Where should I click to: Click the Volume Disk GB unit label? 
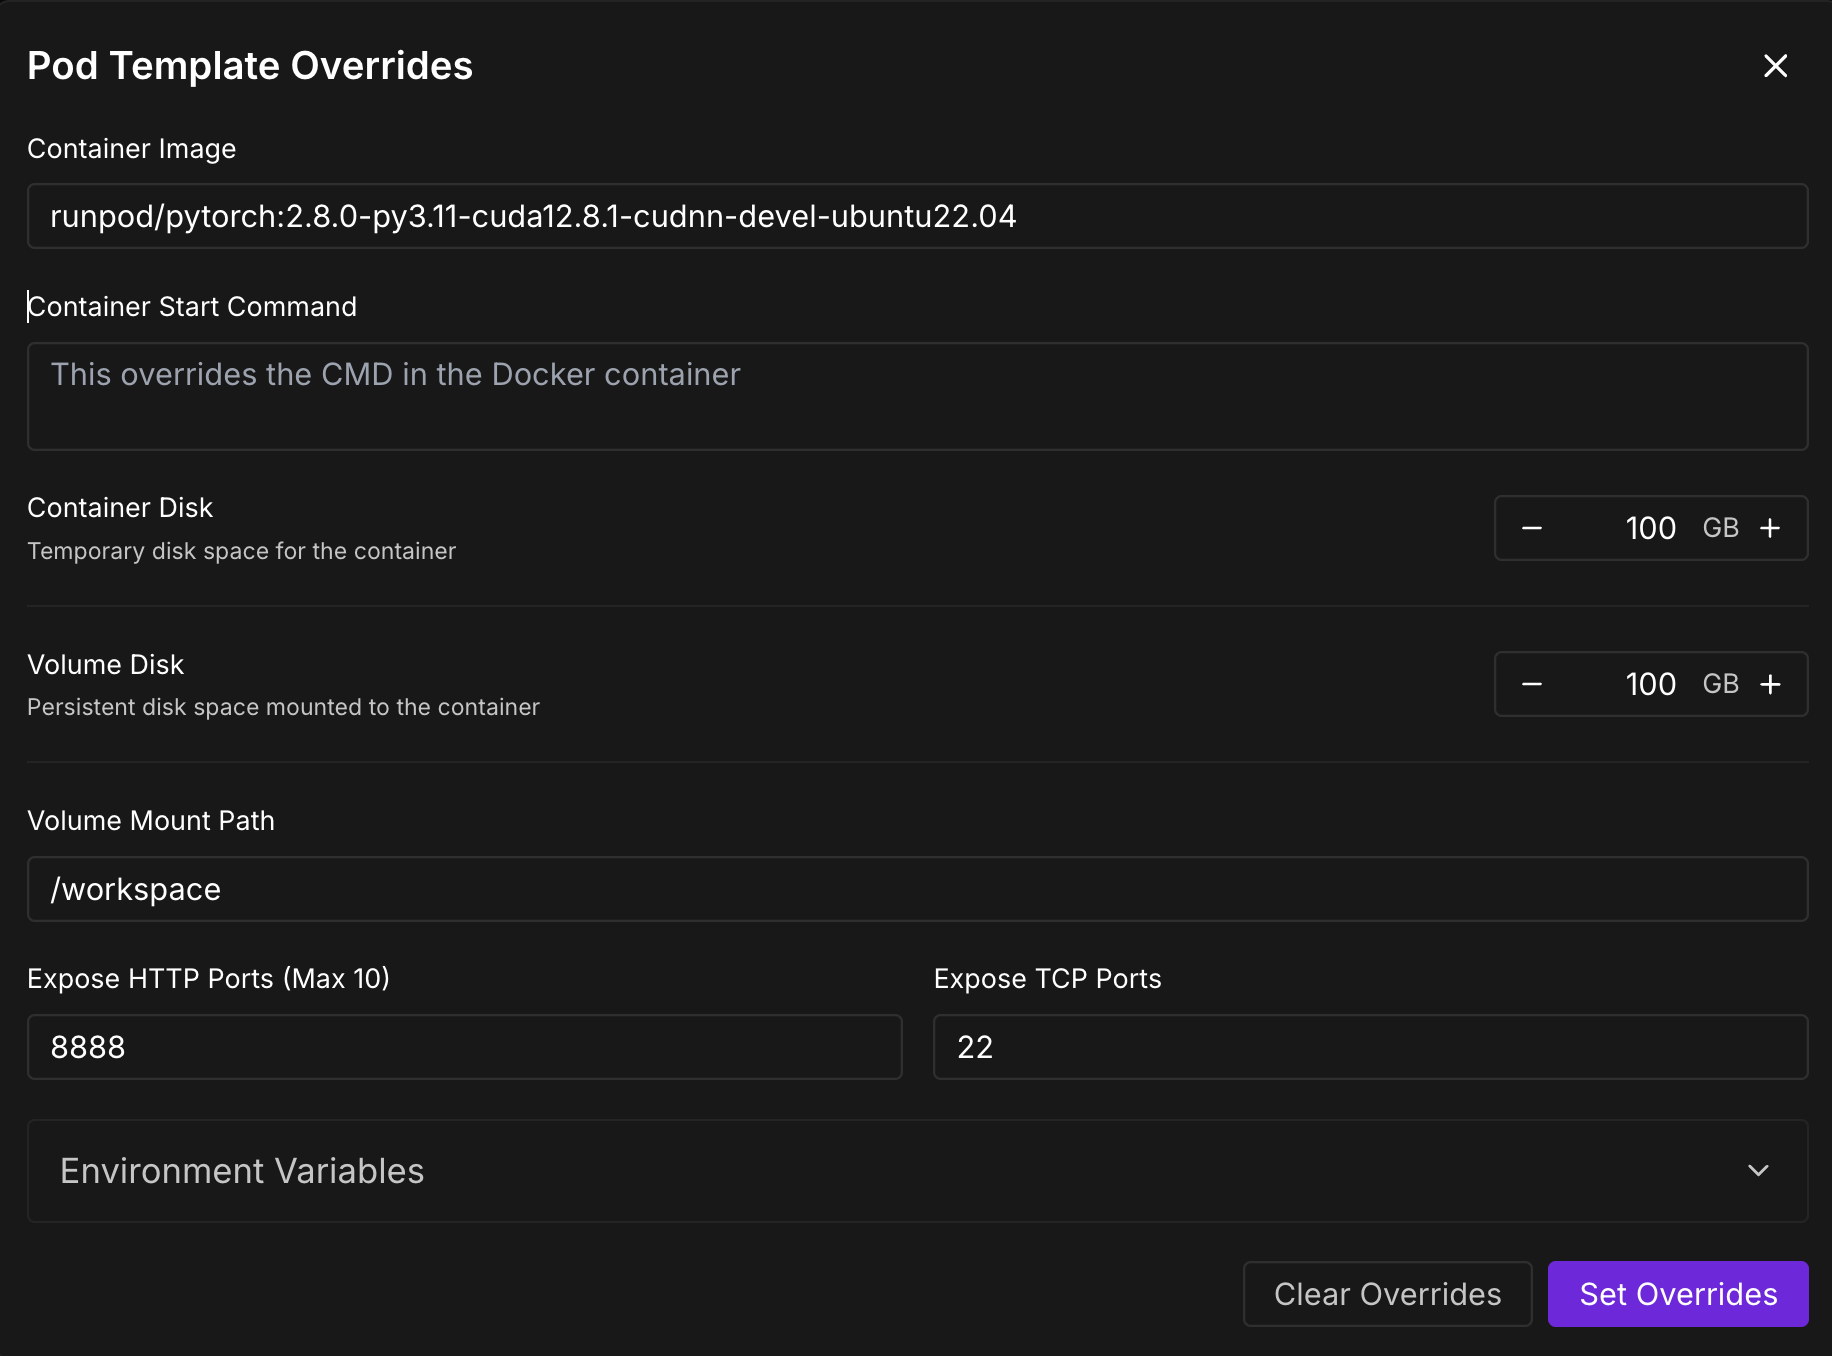pyautogui.click(x=1721, y=684)
